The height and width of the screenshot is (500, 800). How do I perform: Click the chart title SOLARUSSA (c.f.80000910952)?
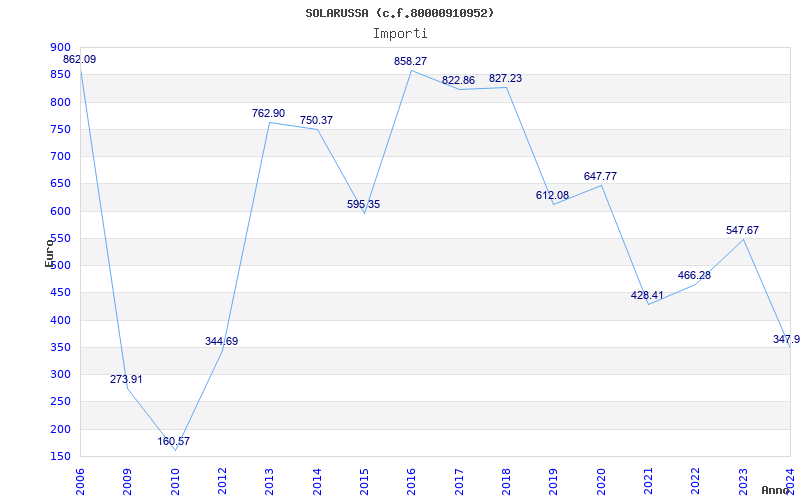coord(399,13)
